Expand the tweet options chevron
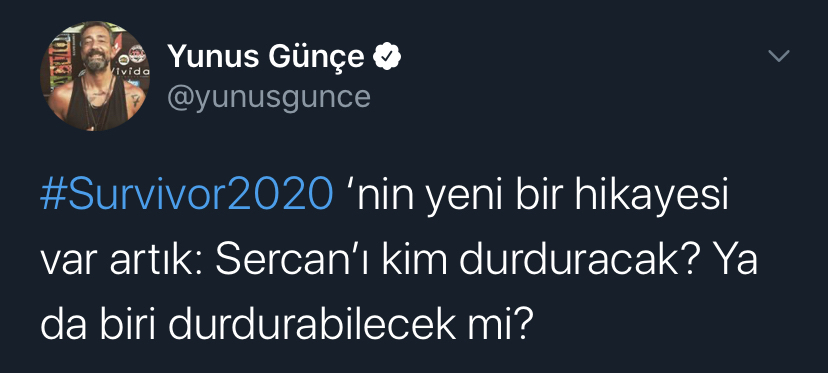 click(x=779, y=56)
